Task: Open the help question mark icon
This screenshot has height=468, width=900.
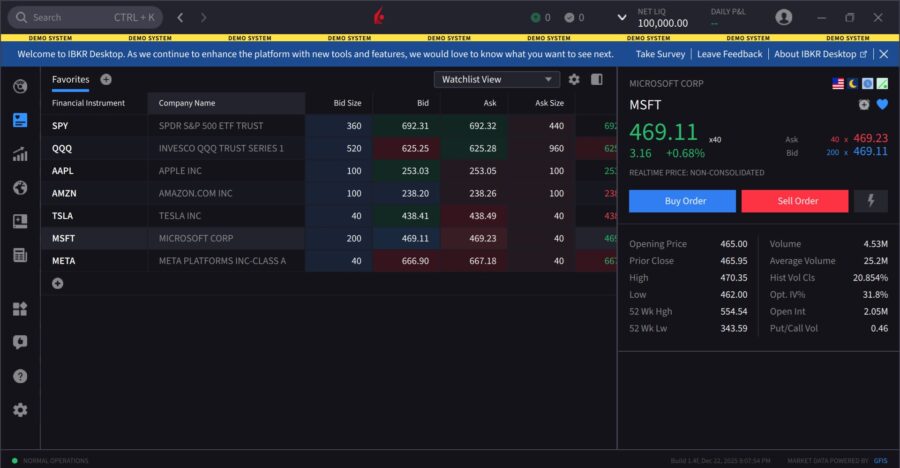Action: 20,376
